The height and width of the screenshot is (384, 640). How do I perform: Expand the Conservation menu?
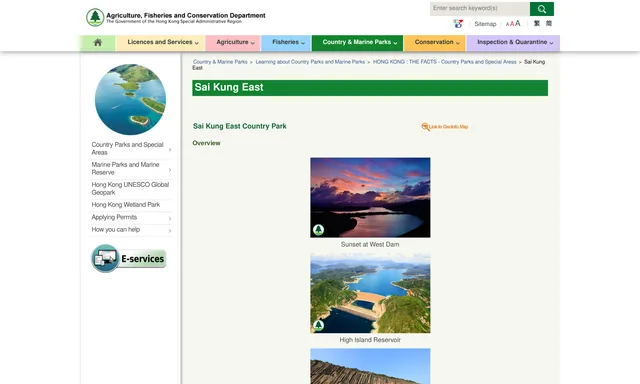tap(435, 42)
